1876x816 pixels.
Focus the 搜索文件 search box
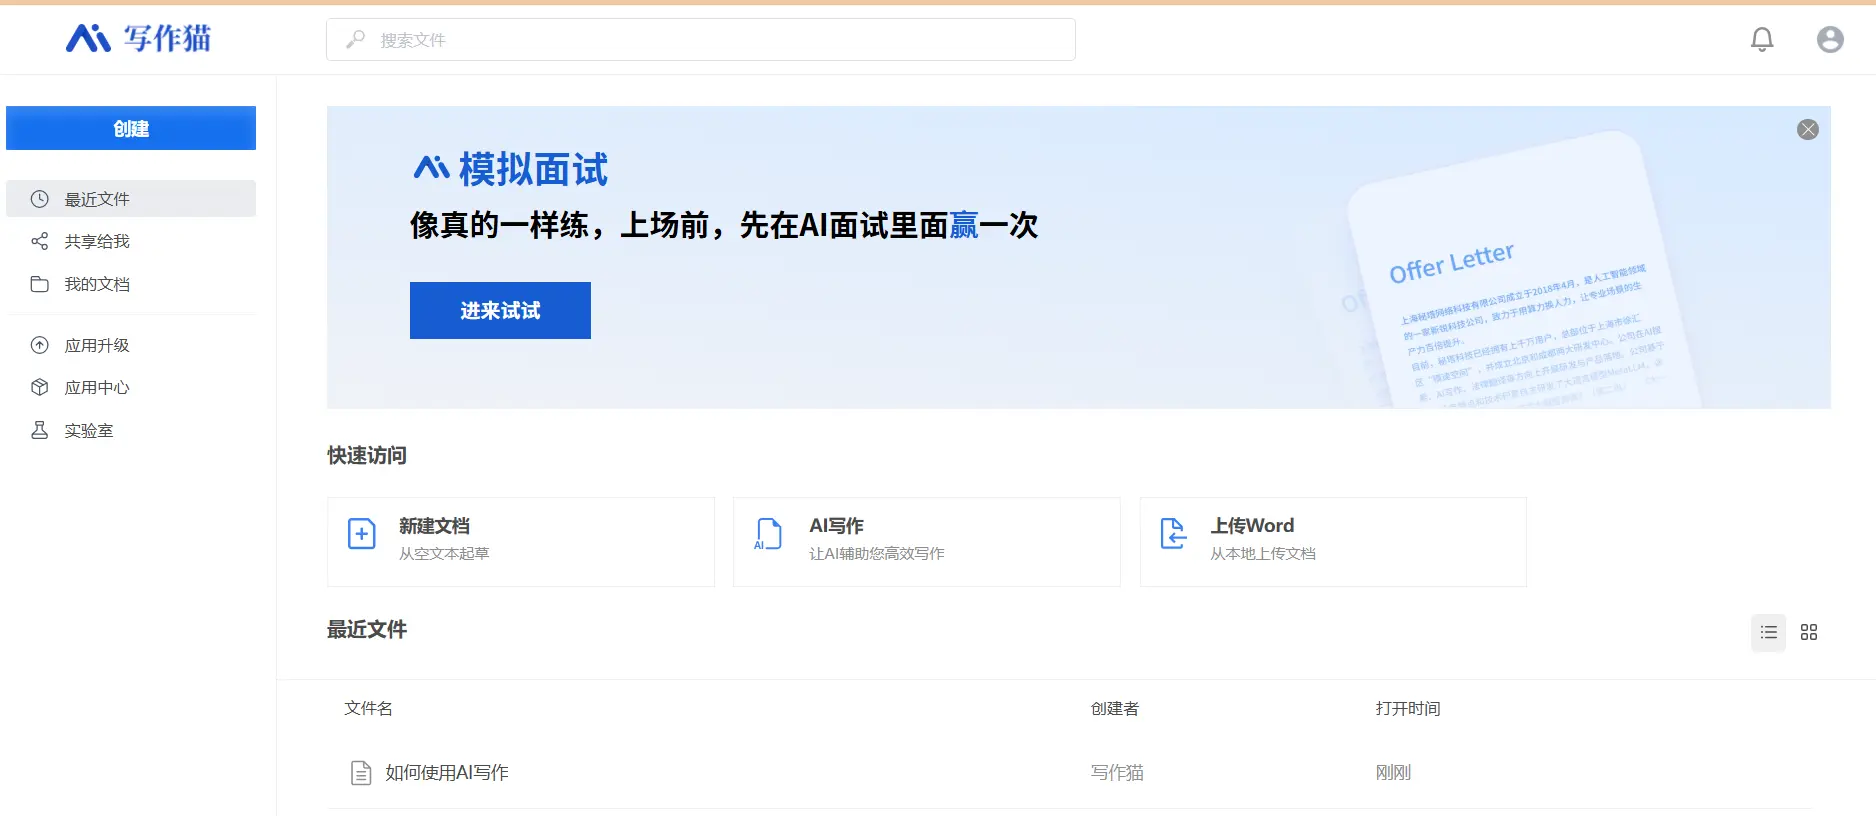coord(700,40)
